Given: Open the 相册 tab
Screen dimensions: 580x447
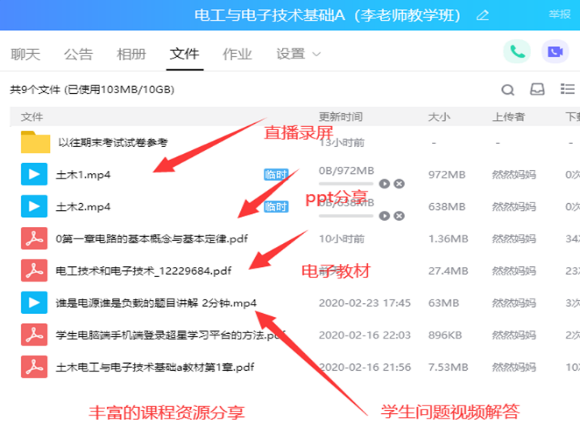Looking at the screenshot, I should (x=131, y=54).
